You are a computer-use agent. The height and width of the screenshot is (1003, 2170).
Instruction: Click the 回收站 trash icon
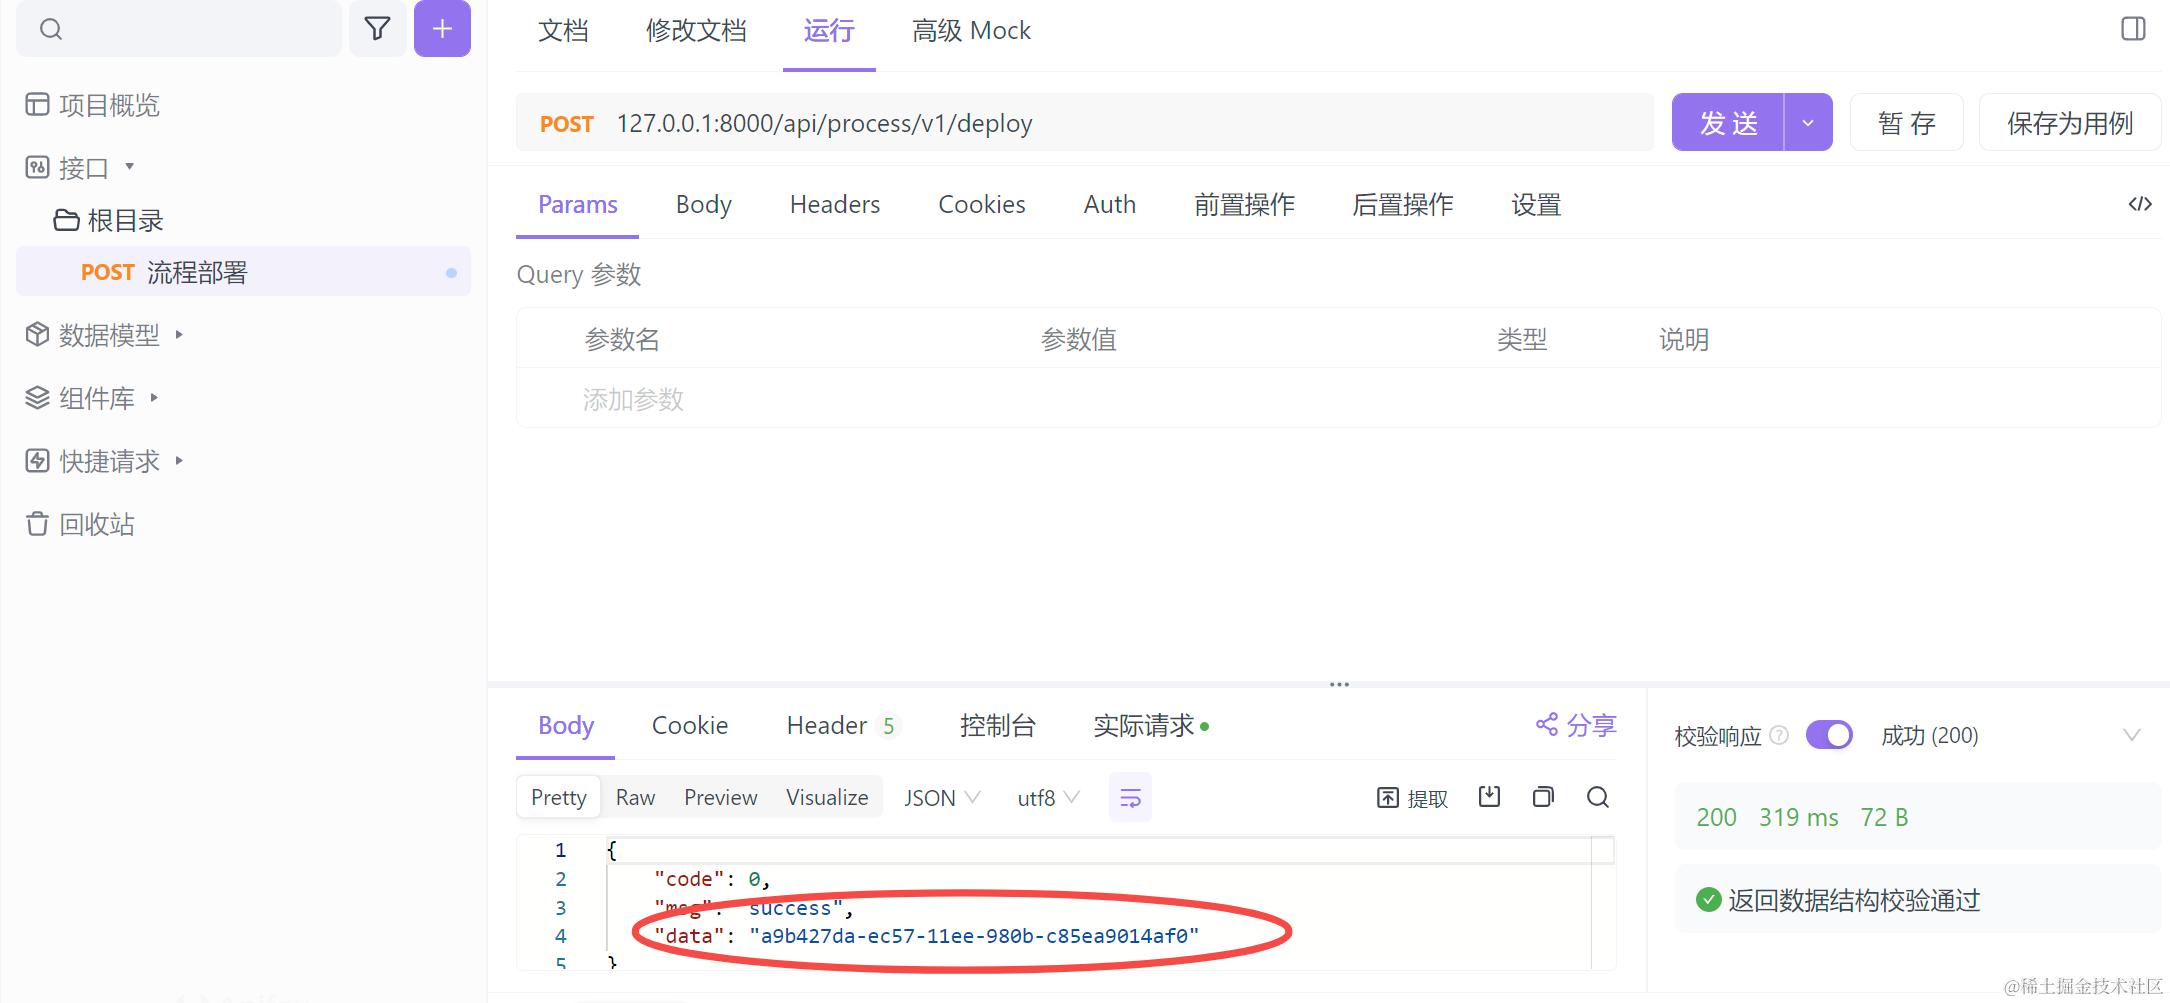click(x=37, y=524)
